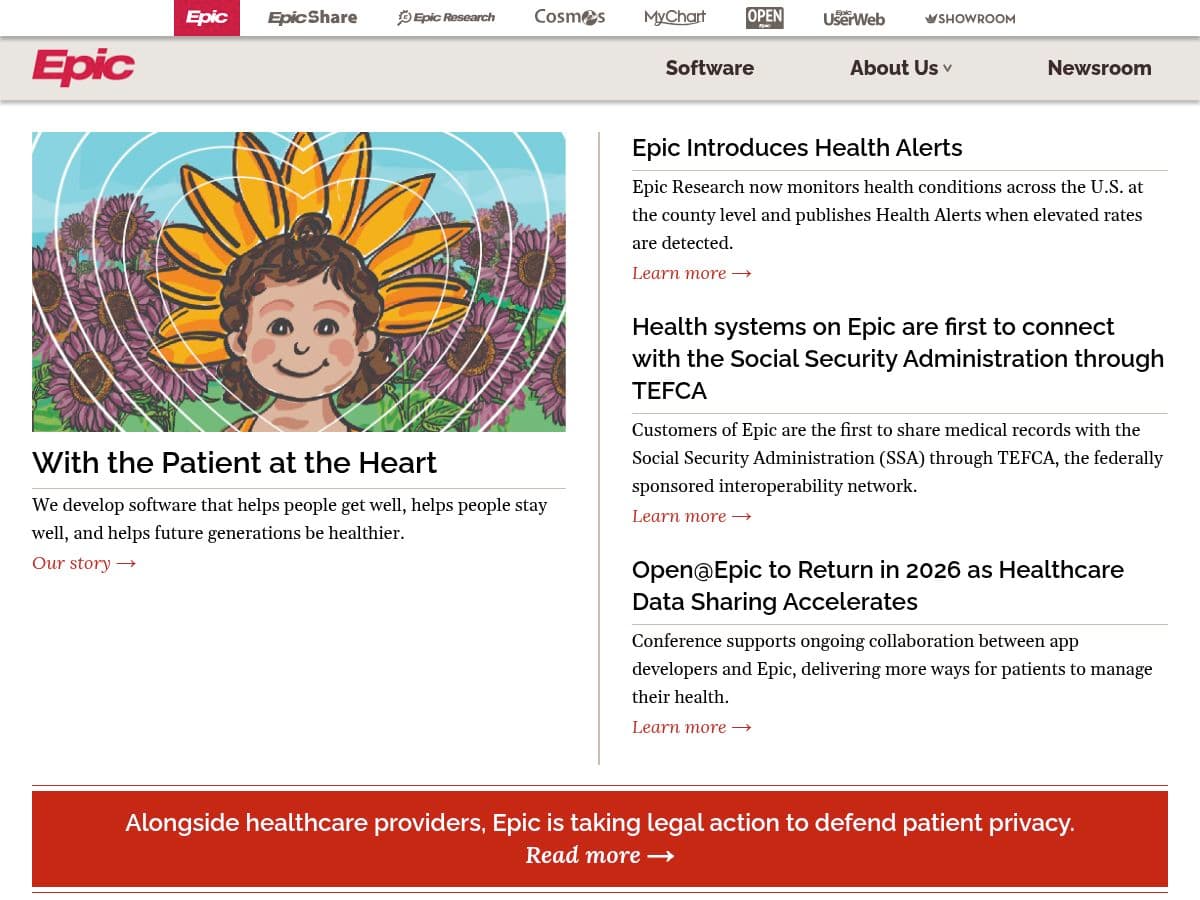1200x900 pixels.
Task: Click the Our story link
Action: 84,563
